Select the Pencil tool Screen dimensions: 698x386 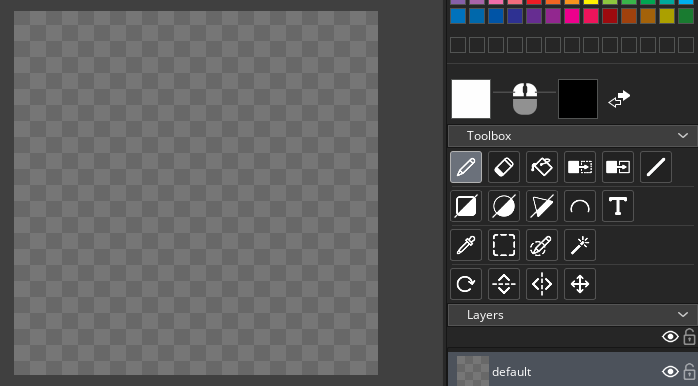466,167
